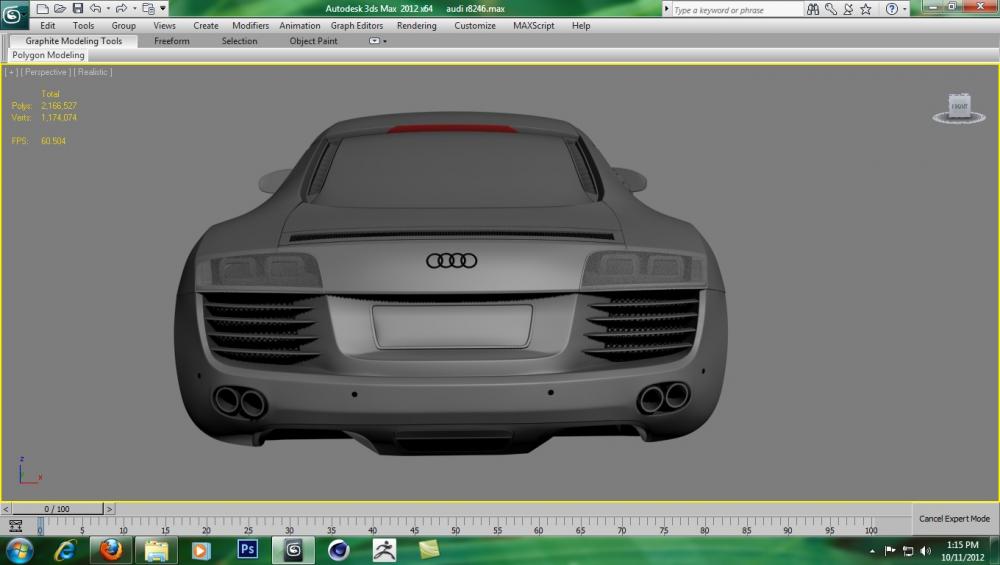Open Firefox from the taskbar
The image size is (1000, 565).
(x=110, y=550)
